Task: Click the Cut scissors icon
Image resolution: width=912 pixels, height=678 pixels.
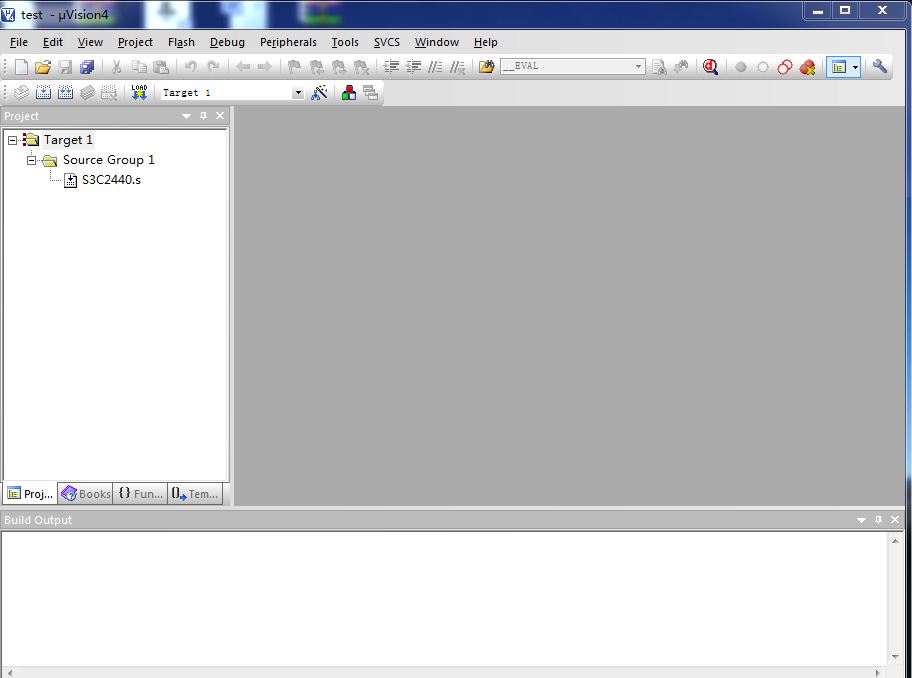Action: click(116, 67)
